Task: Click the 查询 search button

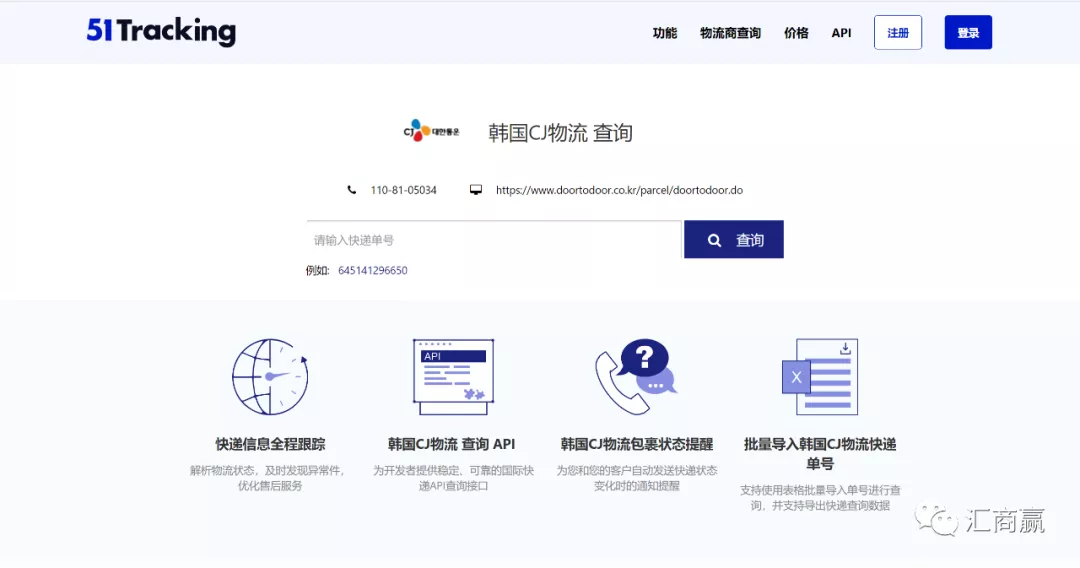Action: [734, 240]
